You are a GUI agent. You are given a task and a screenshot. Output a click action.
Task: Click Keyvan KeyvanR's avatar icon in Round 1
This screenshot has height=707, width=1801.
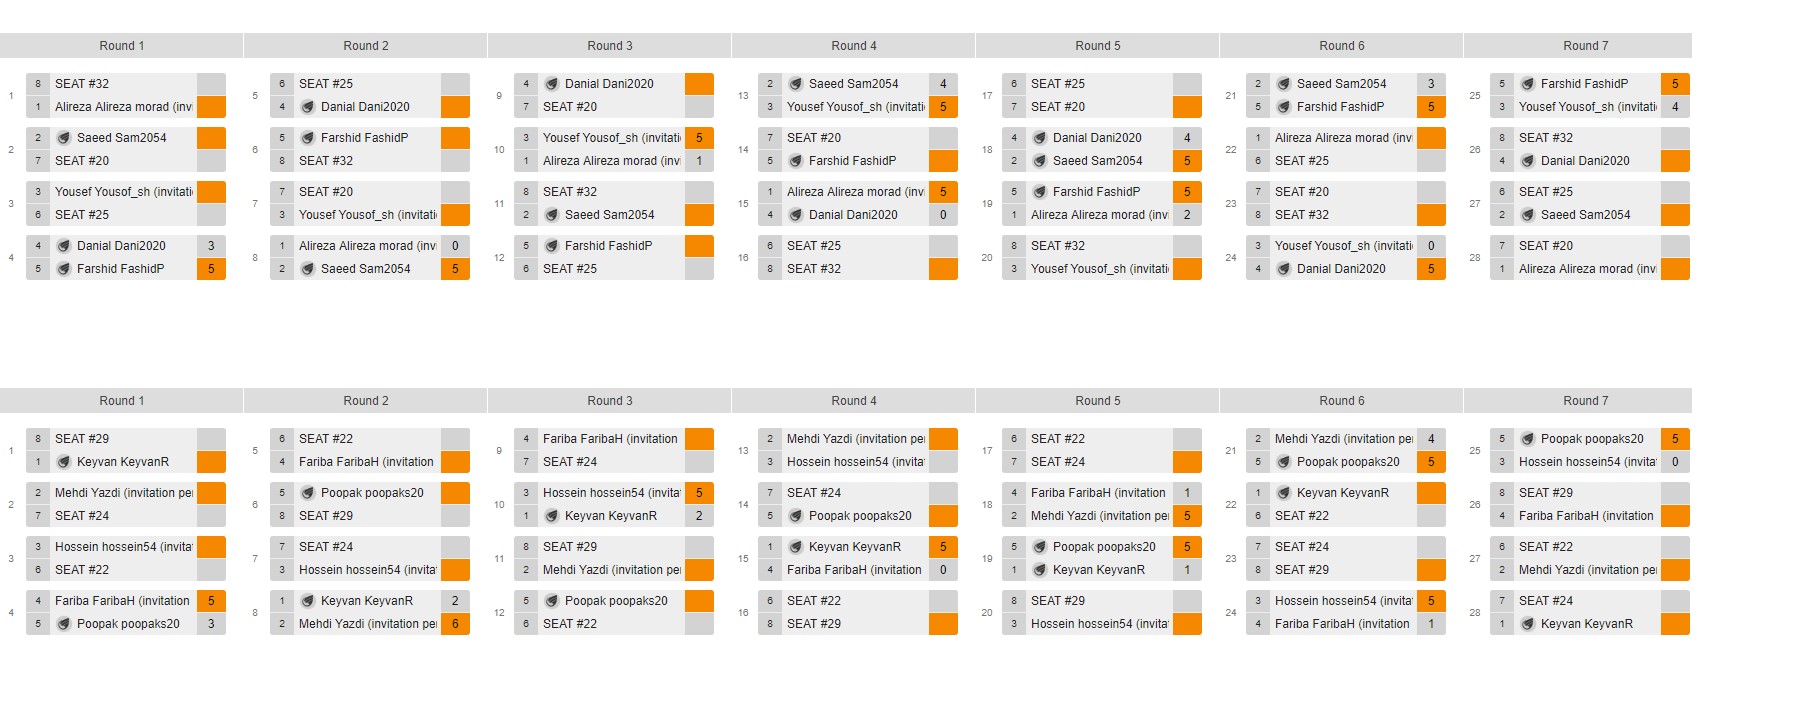click(64, 462)
